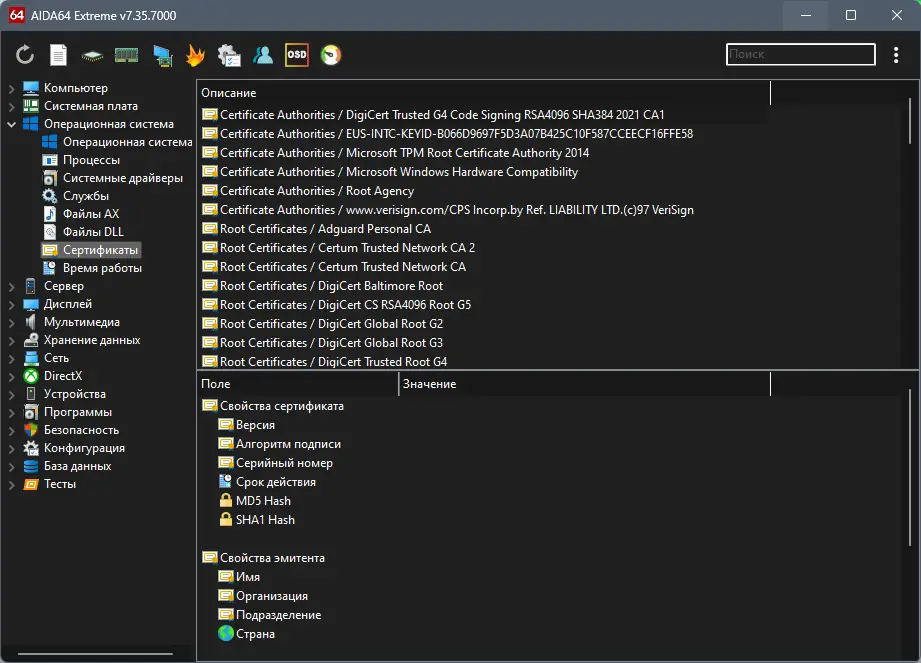Image resolution: width=921 pixels, height=663 pixels.
Task: Click the SHA1 Hash field row
Action: [x=257, y=520]
